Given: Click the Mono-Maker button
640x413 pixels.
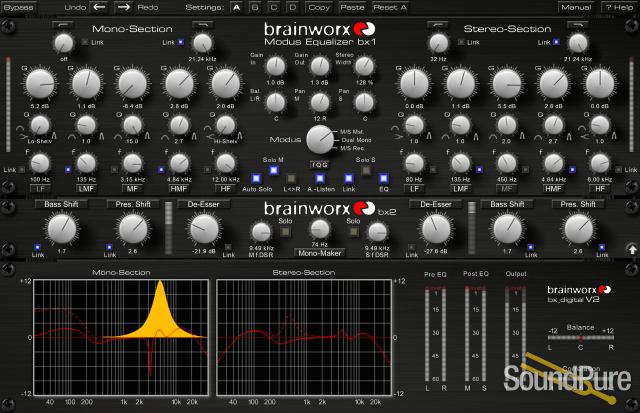Looking at the screenshot, I should point(320,253).
